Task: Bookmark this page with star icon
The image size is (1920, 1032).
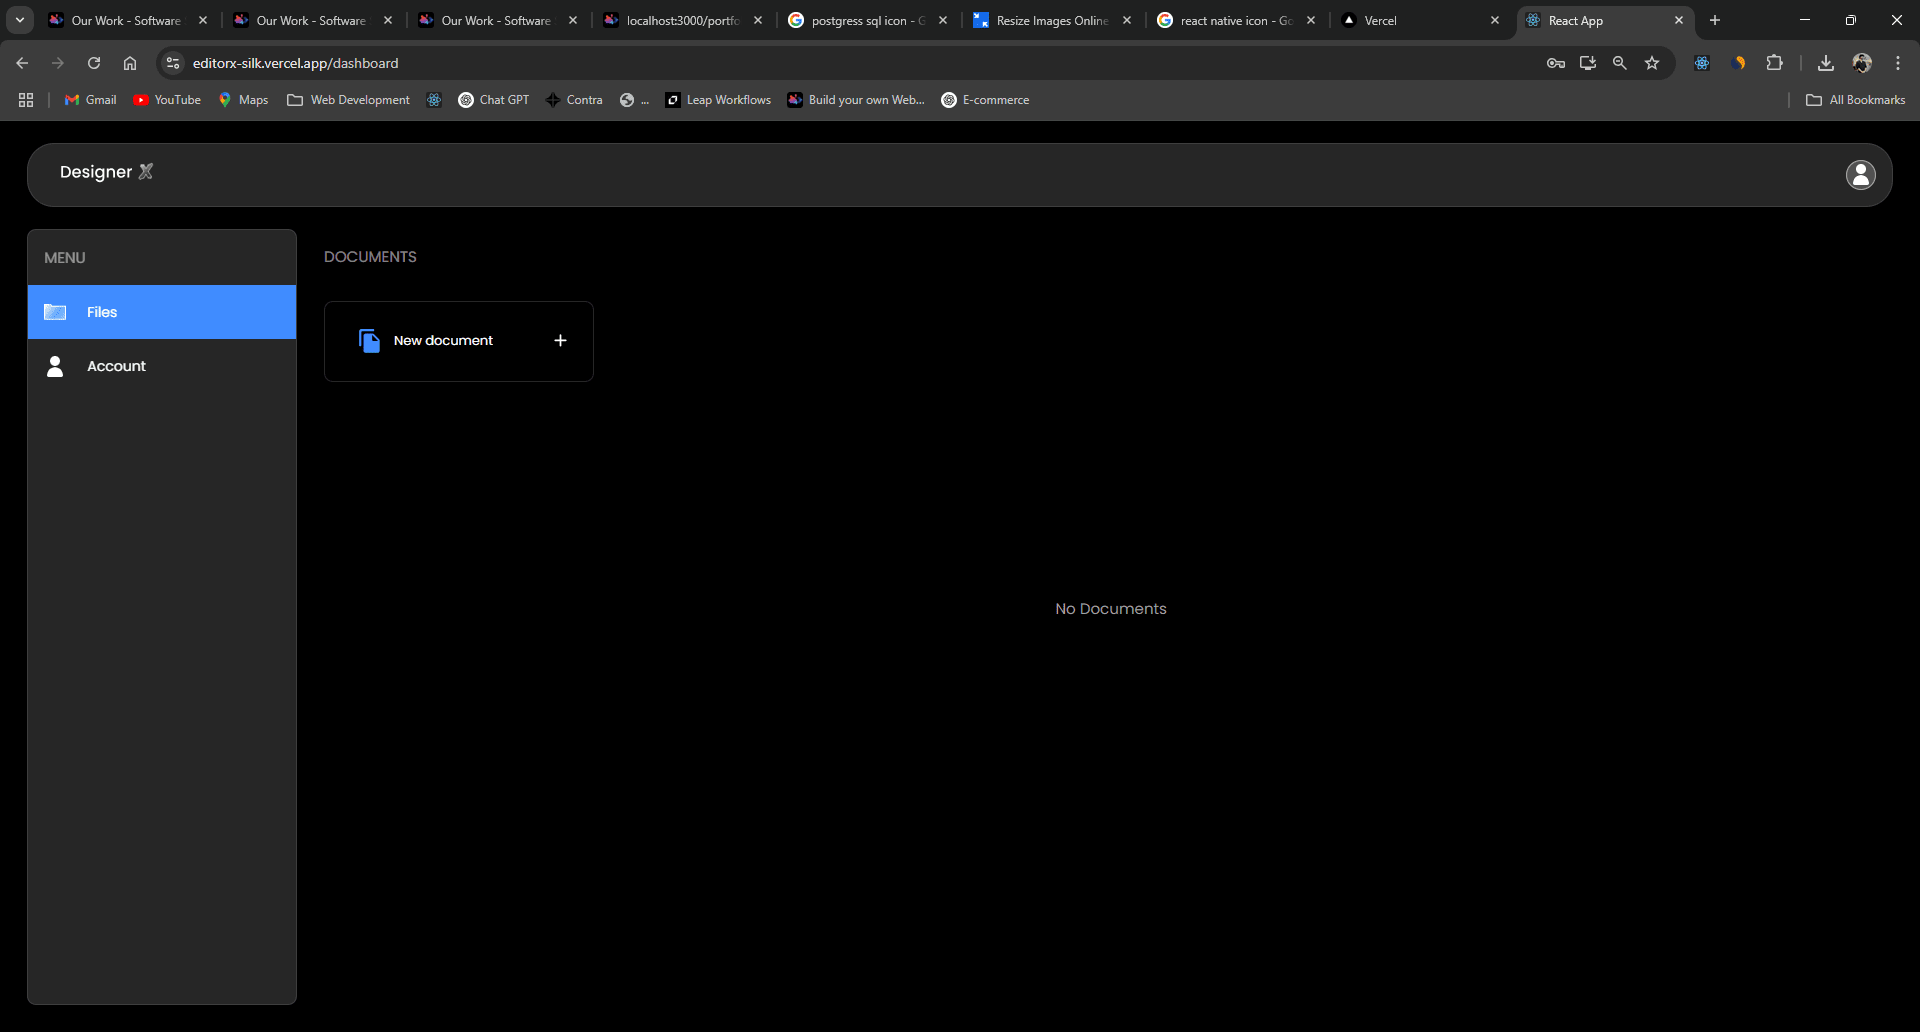Action: point(1652,63)
